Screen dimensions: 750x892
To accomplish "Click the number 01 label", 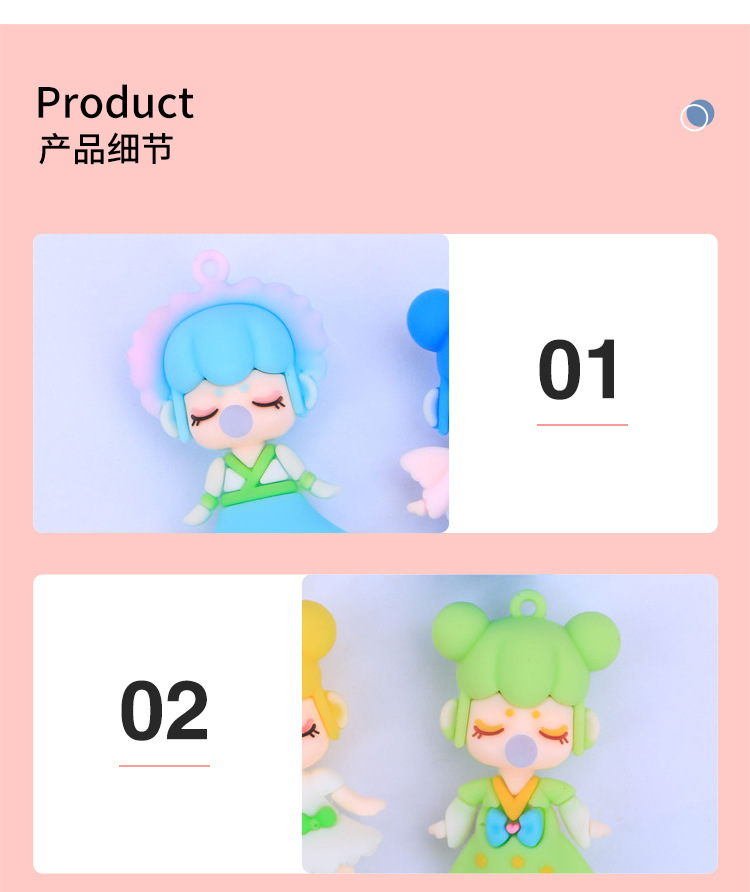I will (x=579, y=370).
